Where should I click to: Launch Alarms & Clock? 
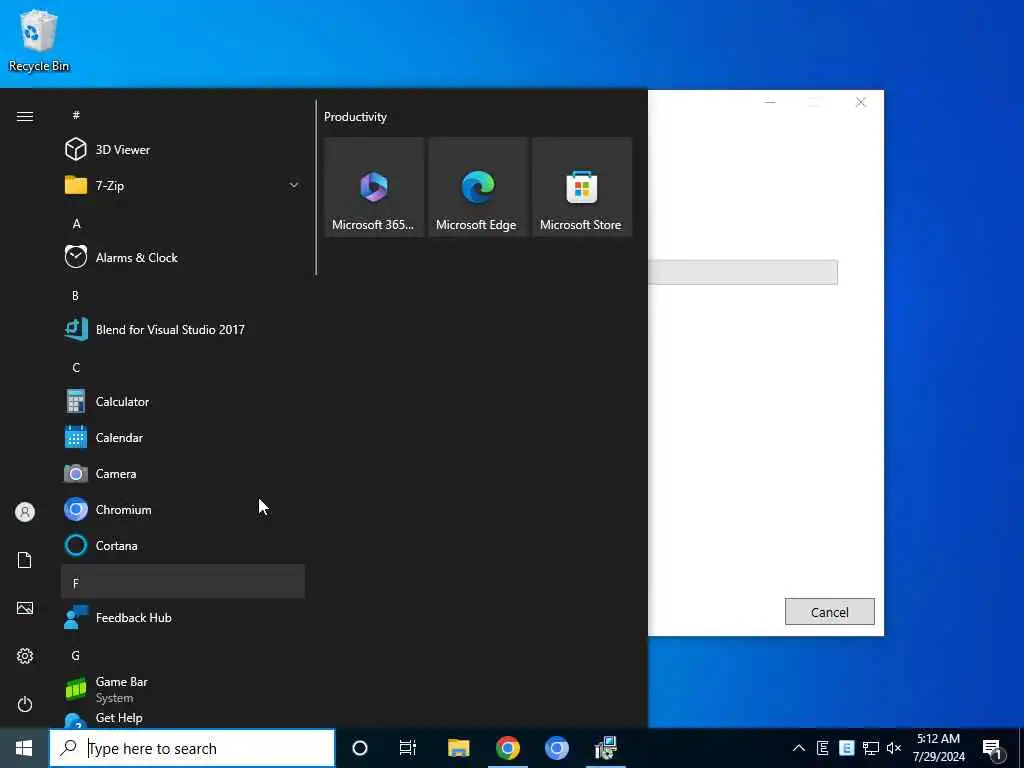point(183,257)
